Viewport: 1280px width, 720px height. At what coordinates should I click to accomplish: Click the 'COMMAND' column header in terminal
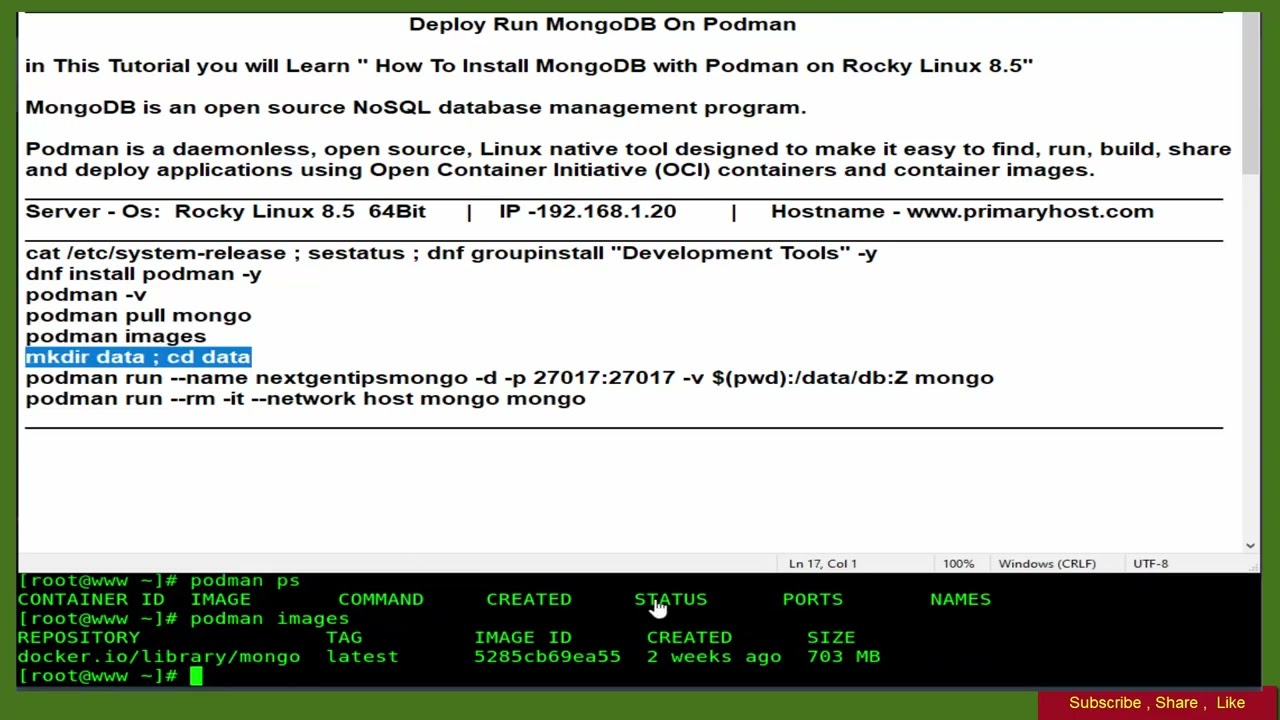[381, 599]
